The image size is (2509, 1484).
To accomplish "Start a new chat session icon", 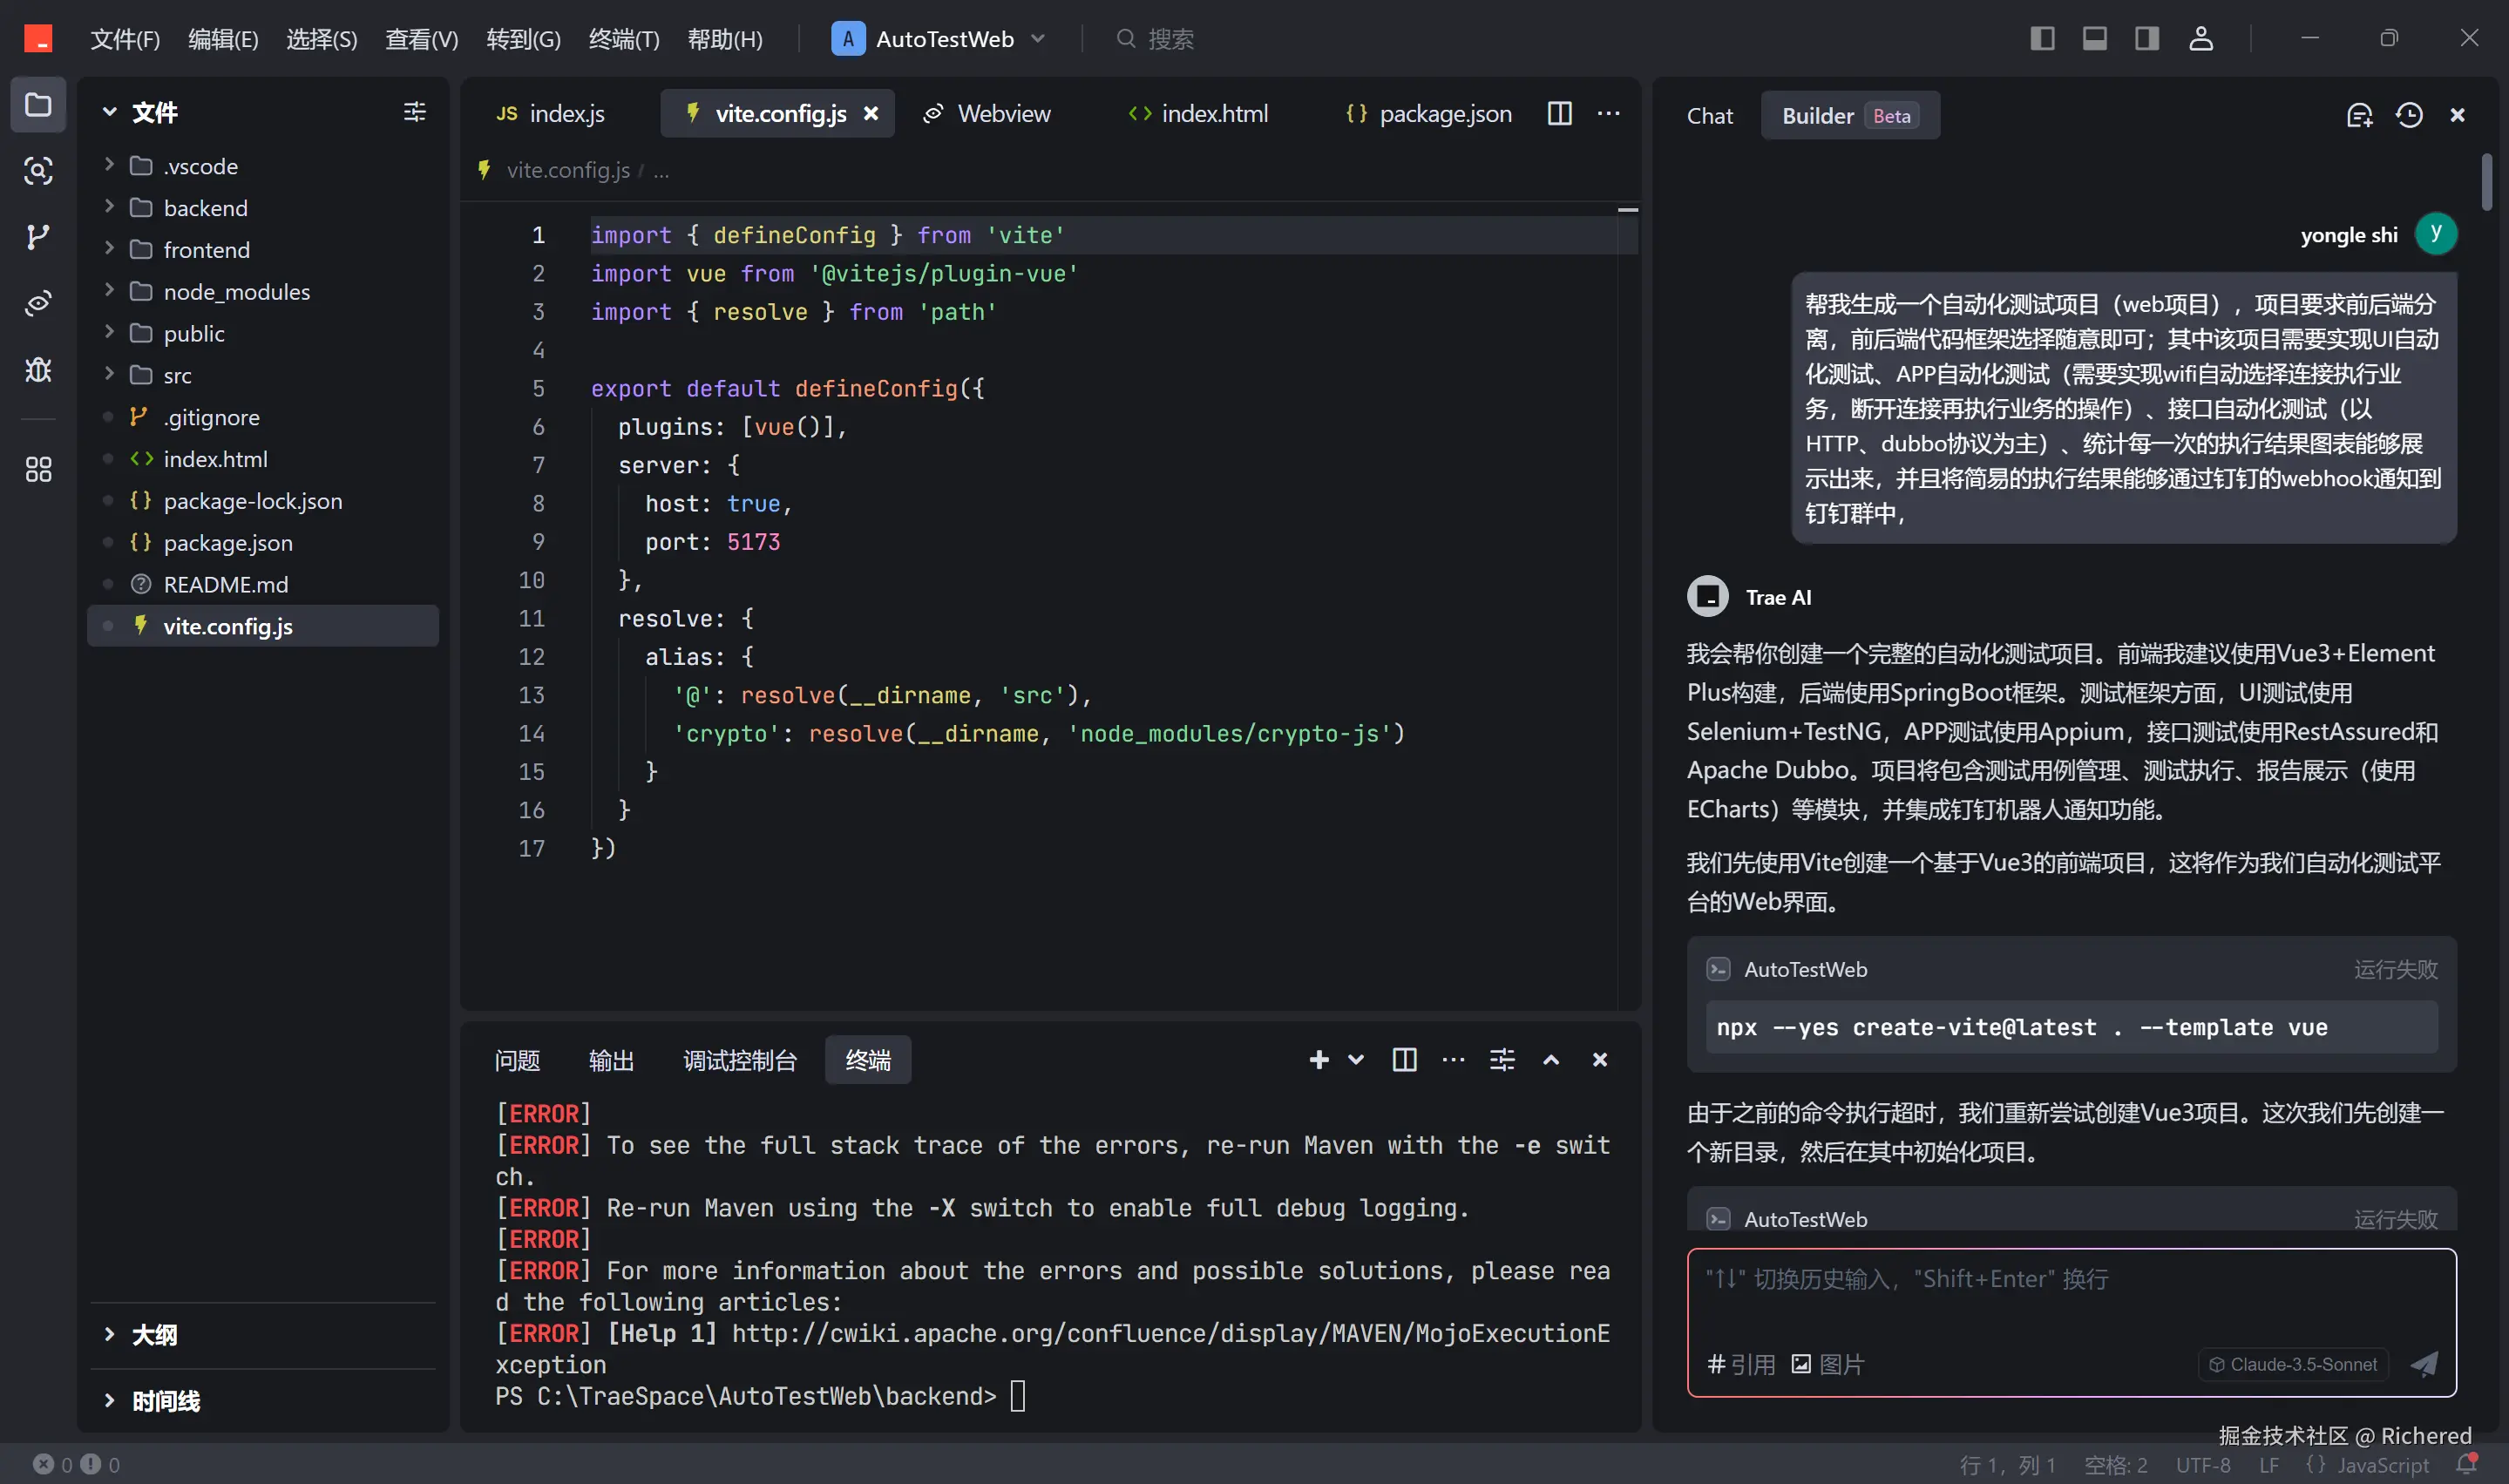I will point(2359,116).
